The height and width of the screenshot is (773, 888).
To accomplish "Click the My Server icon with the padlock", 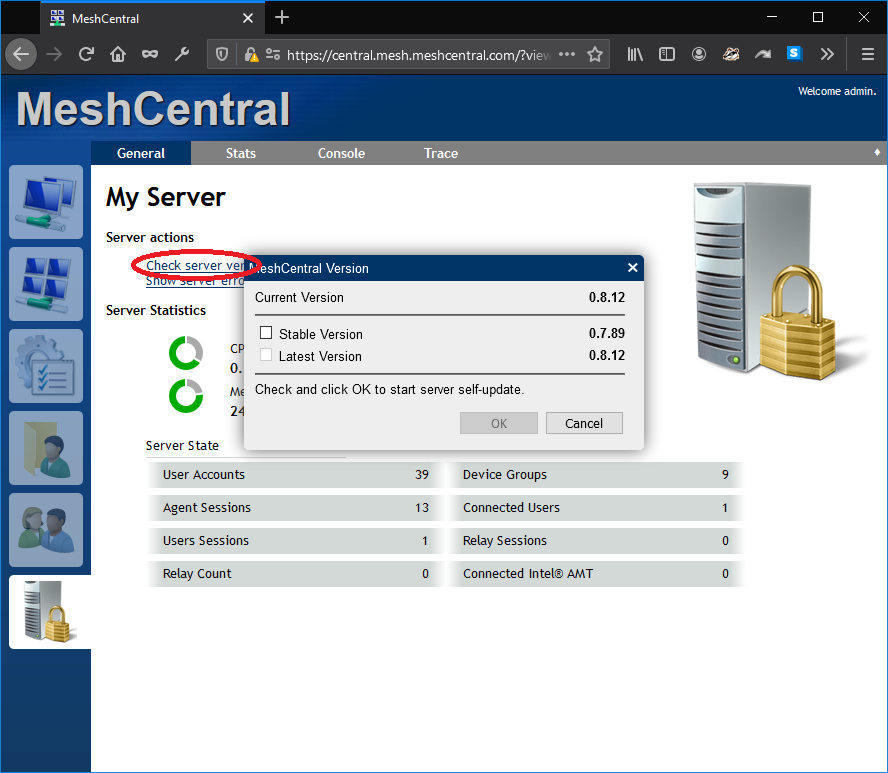I will [x=48, y=612].
